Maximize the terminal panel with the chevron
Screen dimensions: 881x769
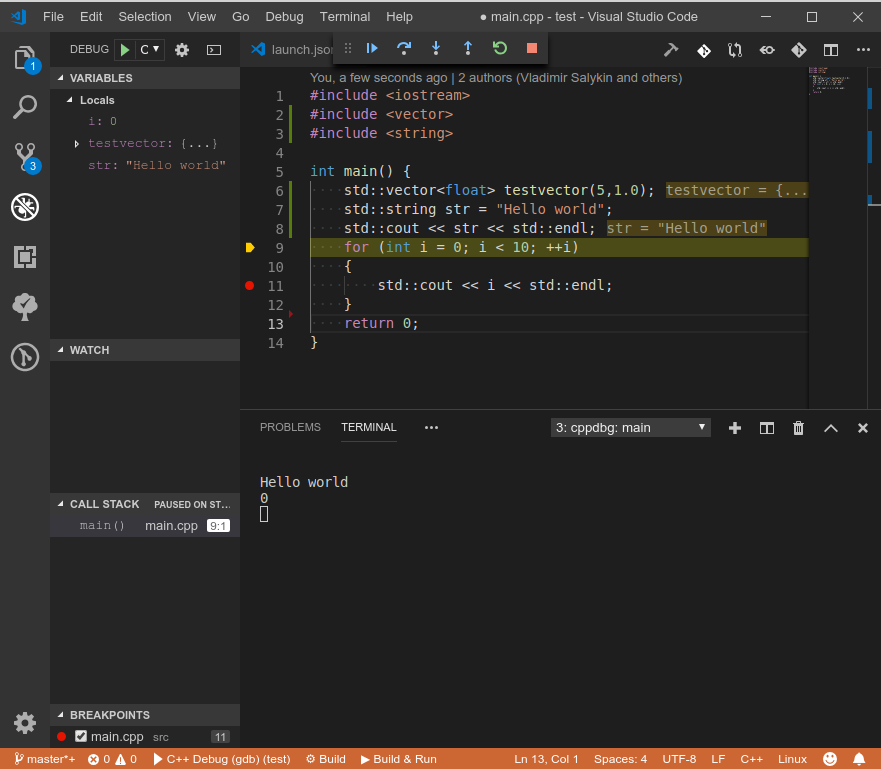click(x=830, y=427)
